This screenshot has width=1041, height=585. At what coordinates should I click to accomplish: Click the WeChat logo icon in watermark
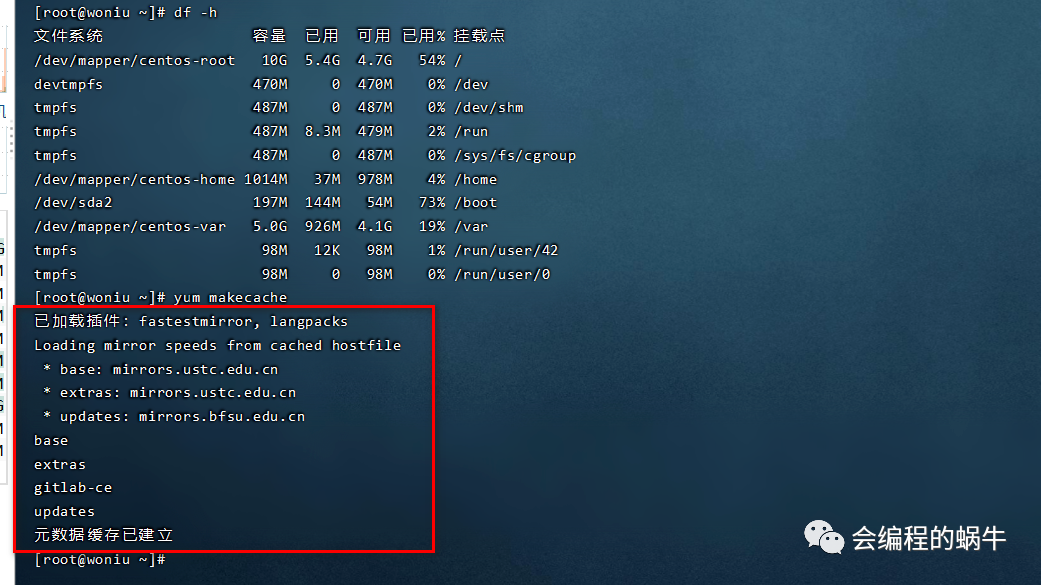click(823, 537)
